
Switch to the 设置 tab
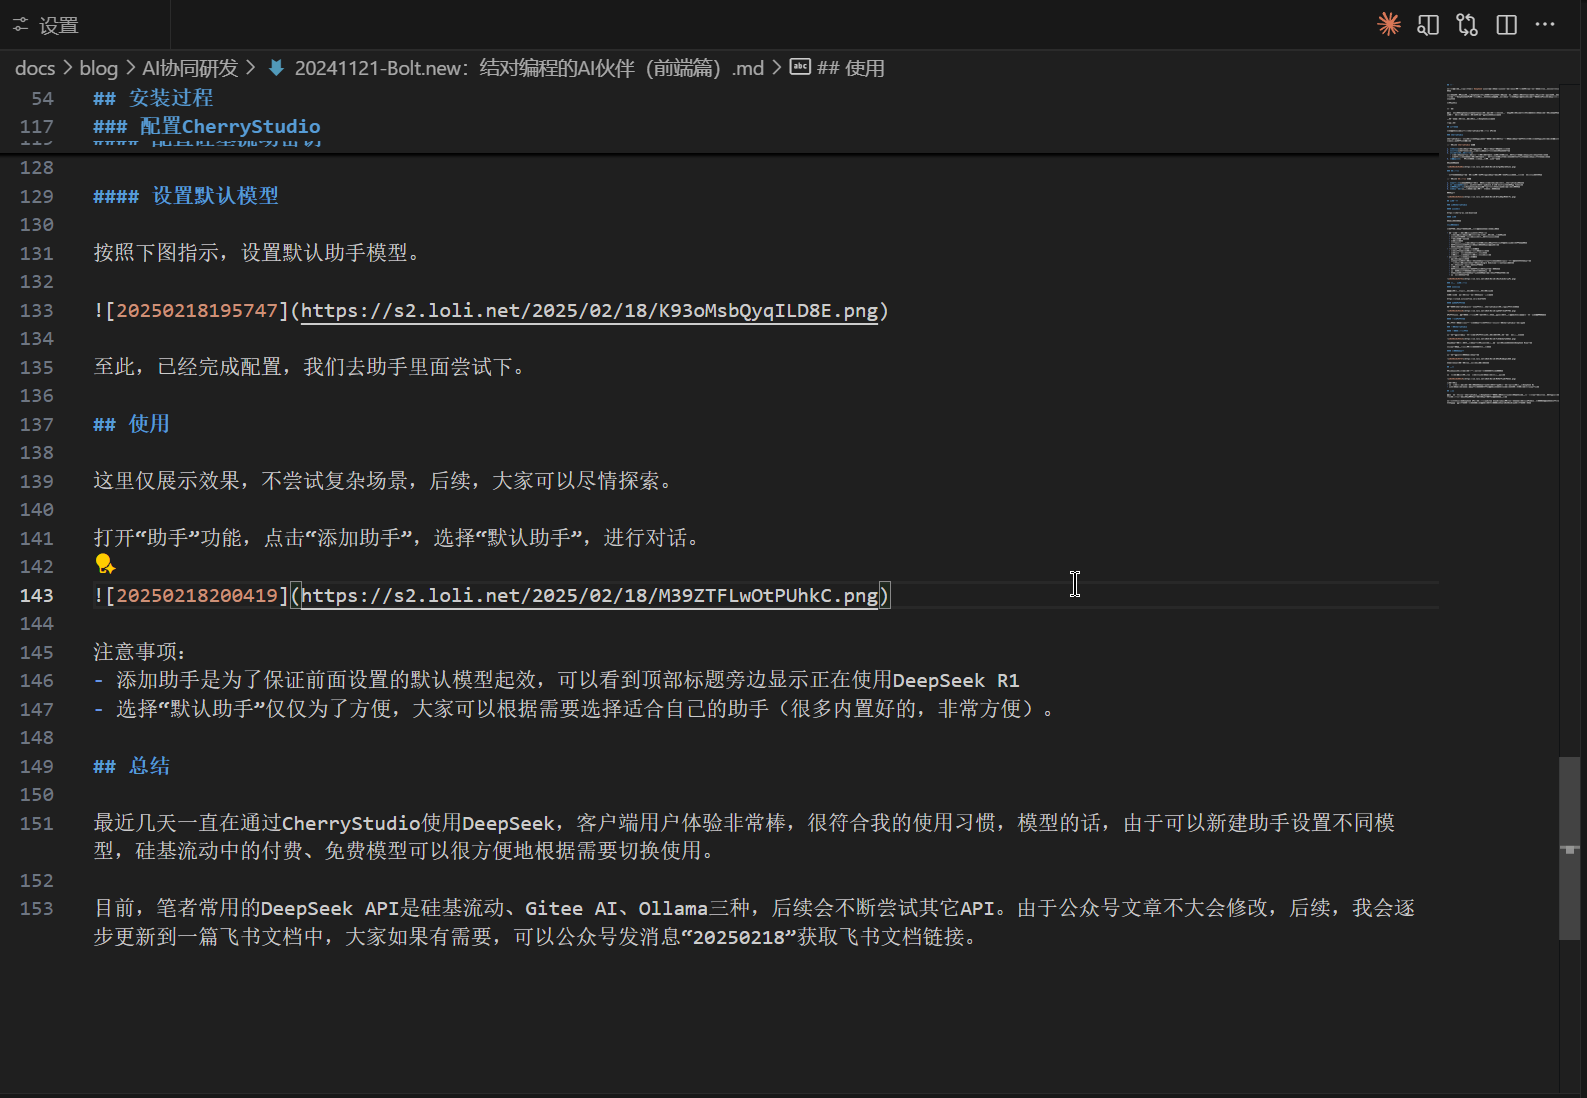point(58,25)
